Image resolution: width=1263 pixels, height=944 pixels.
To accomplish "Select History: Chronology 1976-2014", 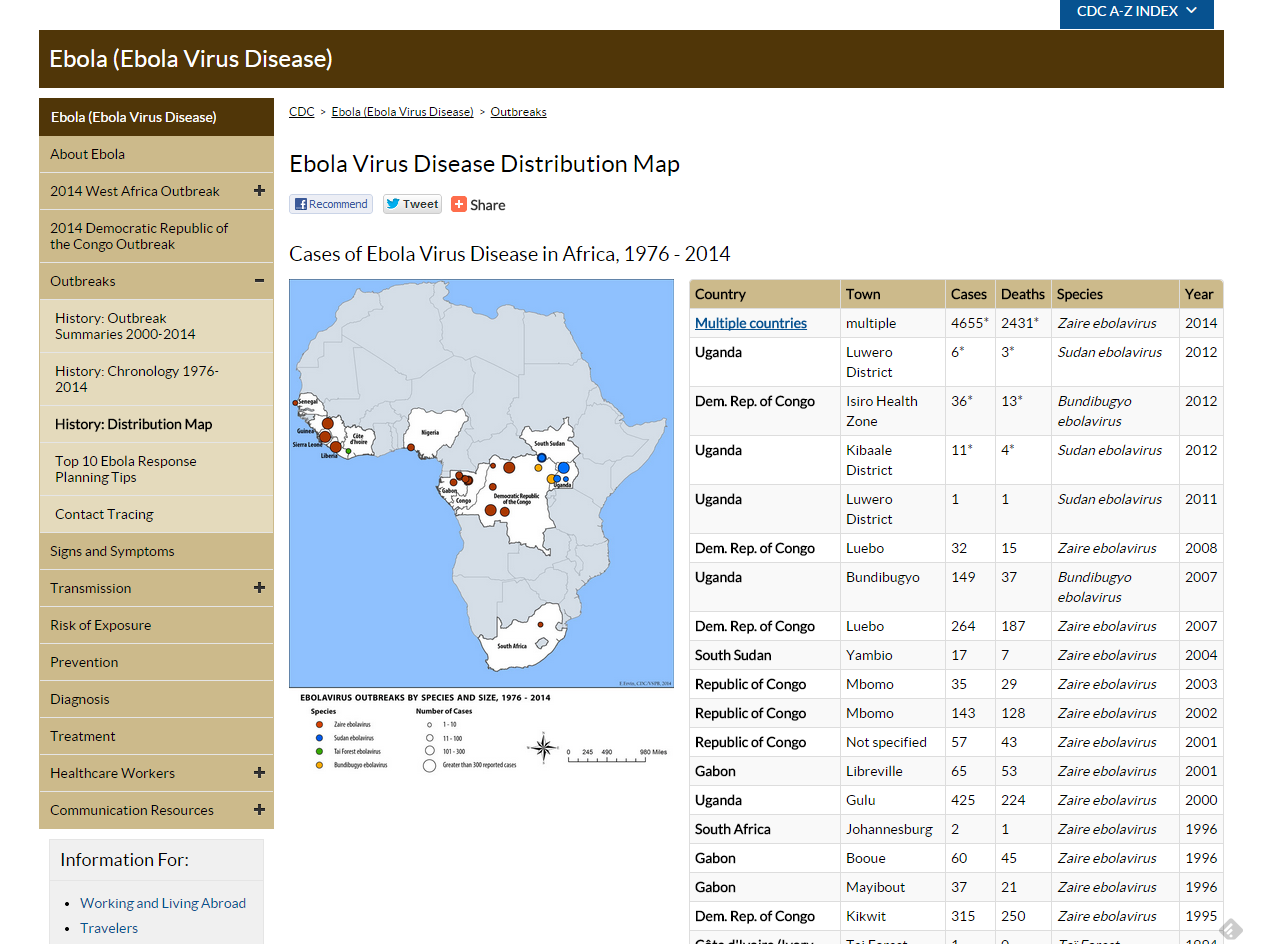I will point(156,379).
